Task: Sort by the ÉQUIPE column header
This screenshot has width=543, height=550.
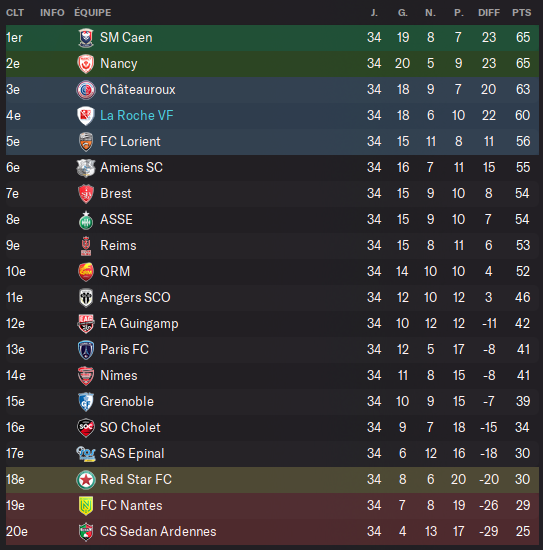Action: (93, 13)
